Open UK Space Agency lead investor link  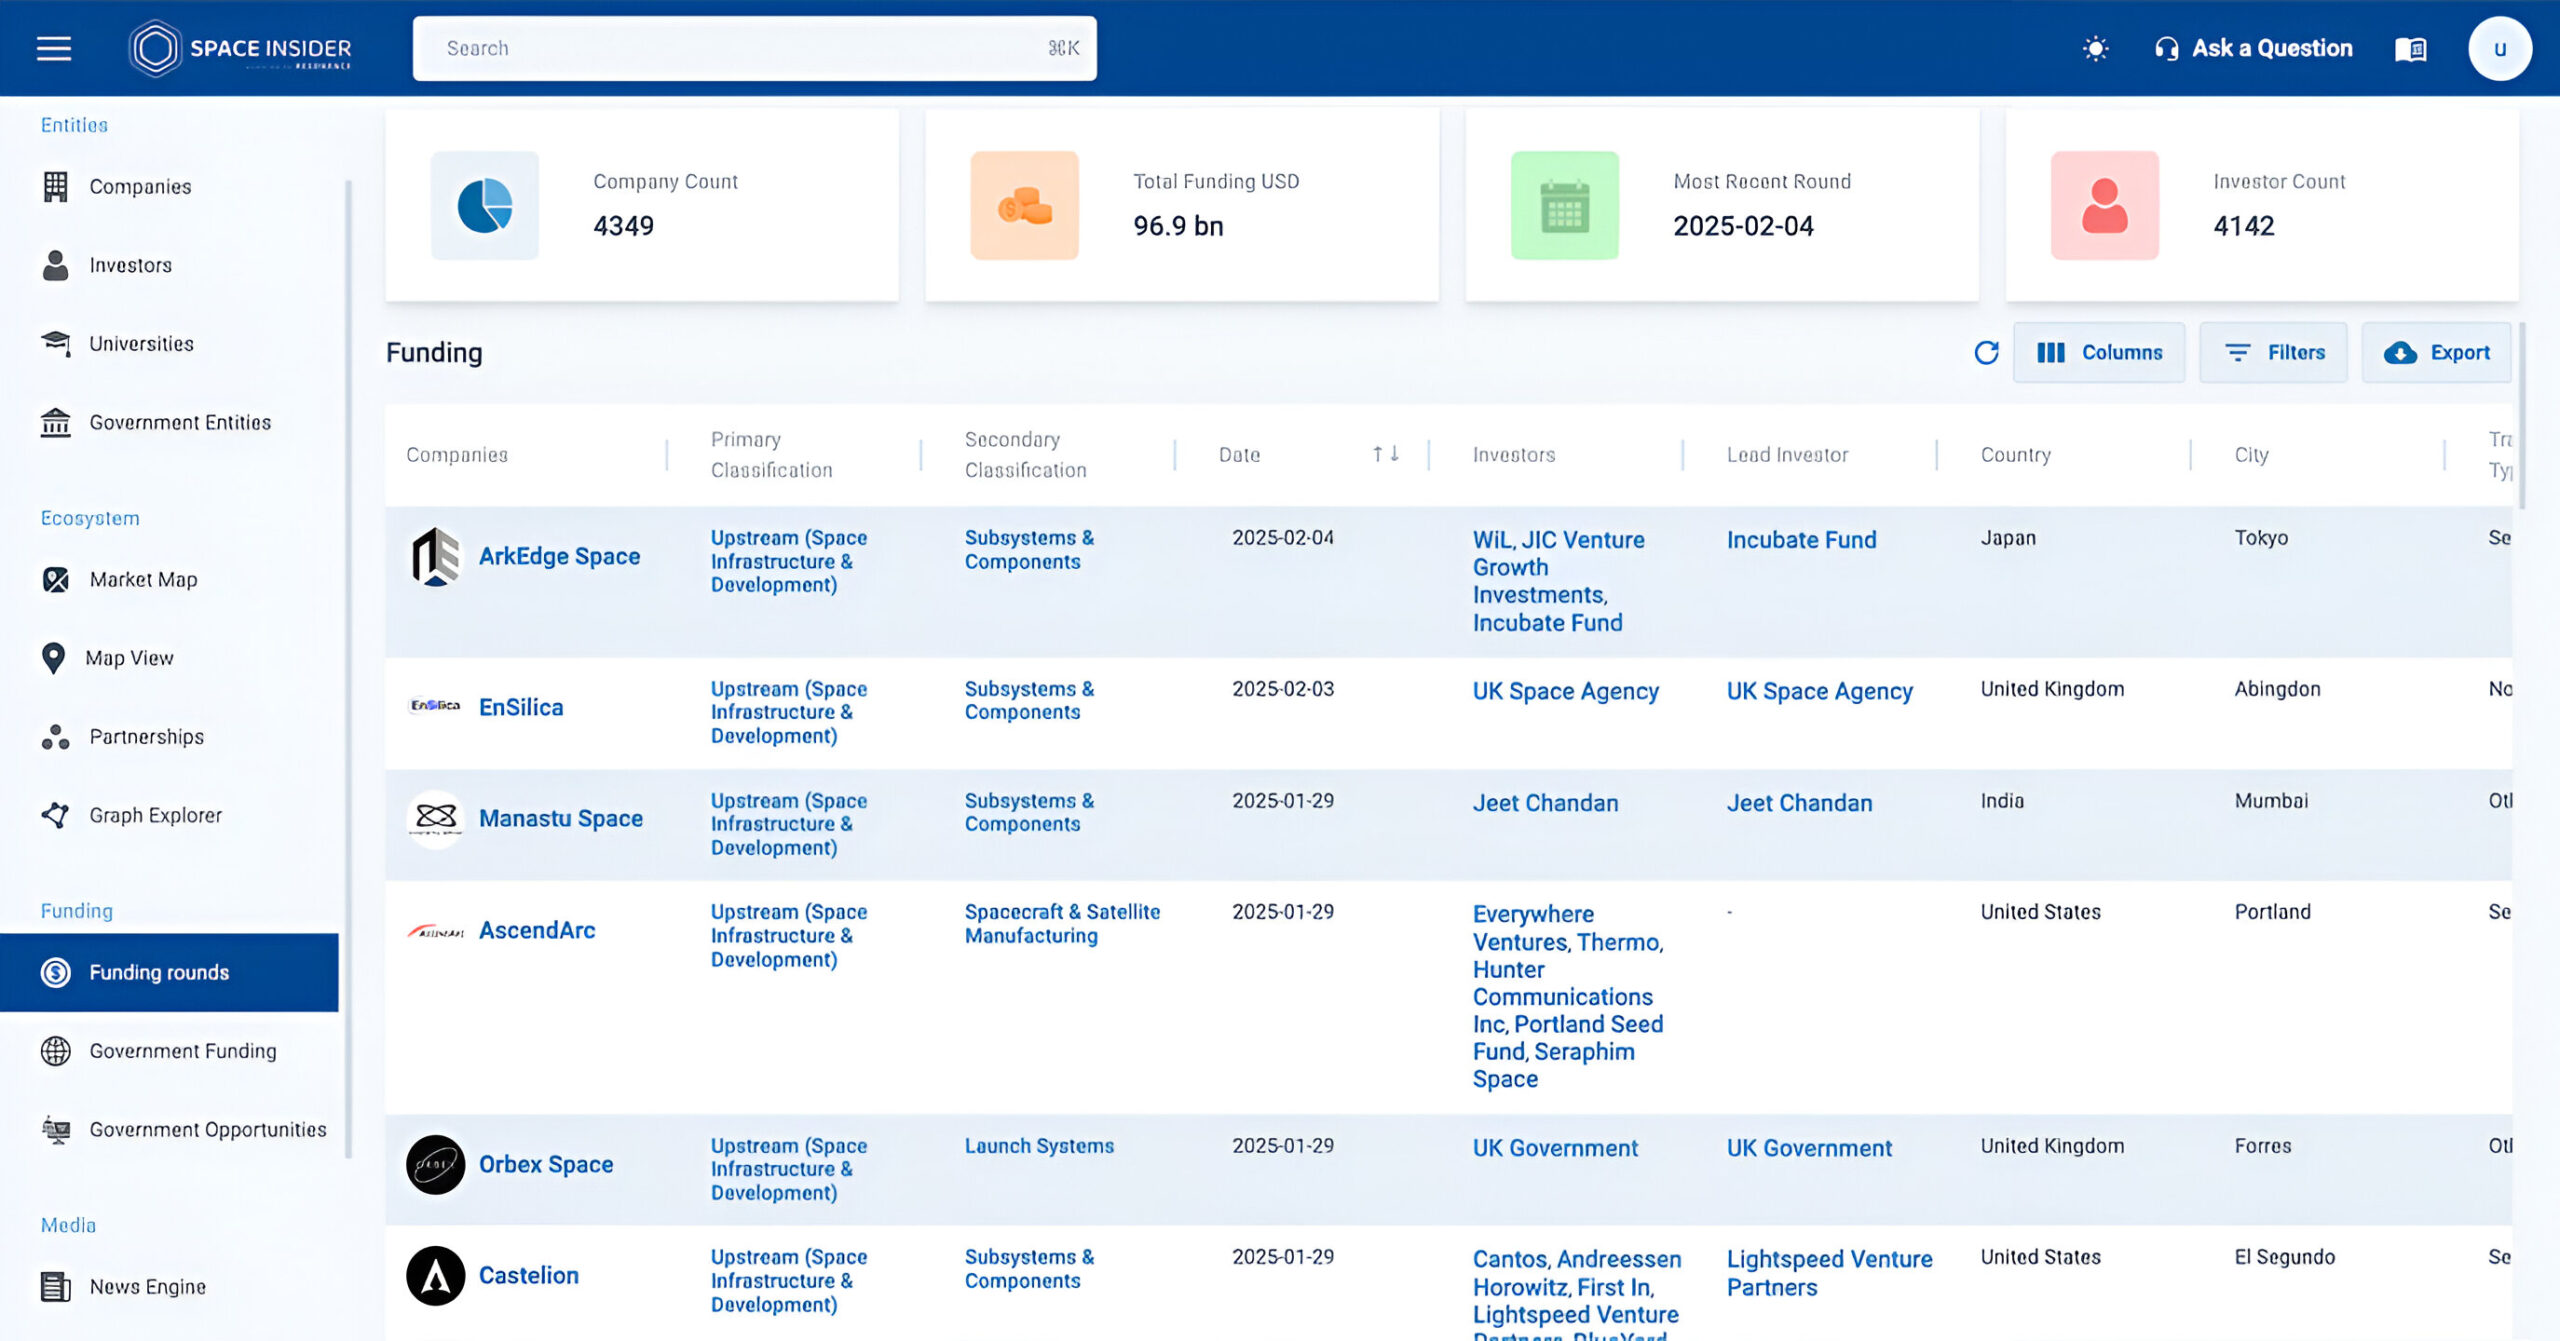(x=1819, y=691)
